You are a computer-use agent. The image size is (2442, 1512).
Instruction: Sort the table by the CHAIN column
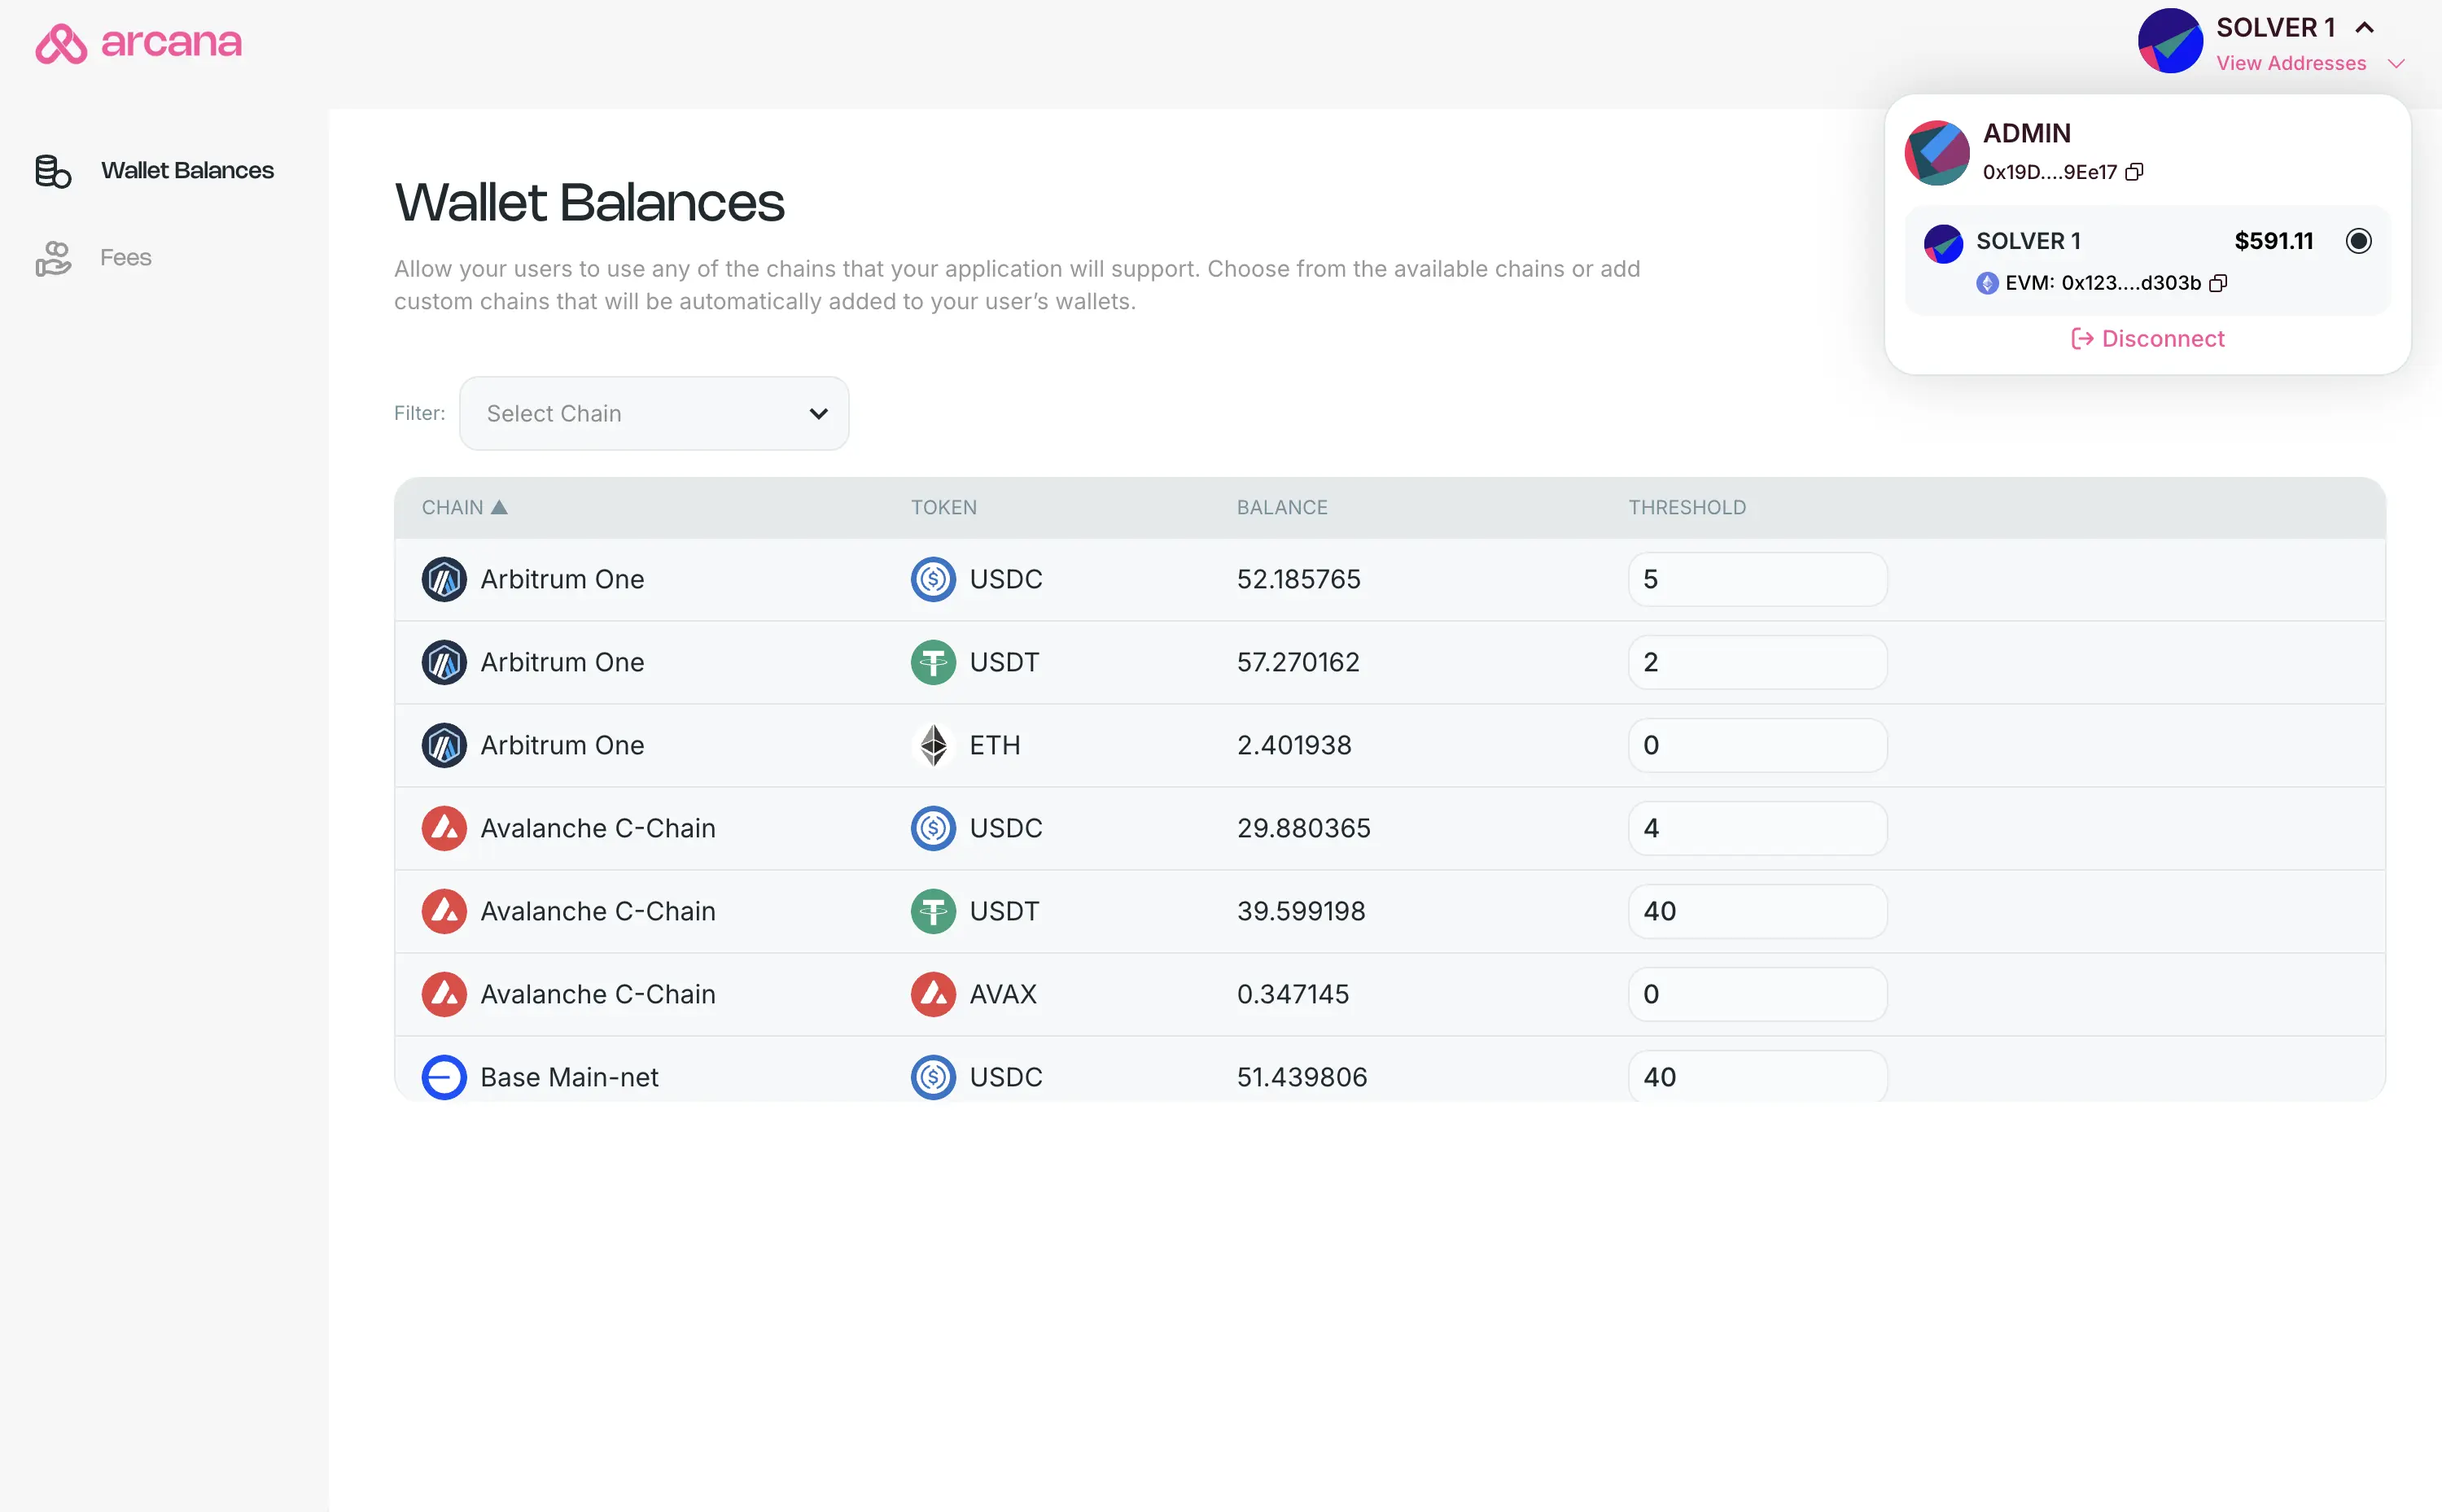[x=465, y=508]
